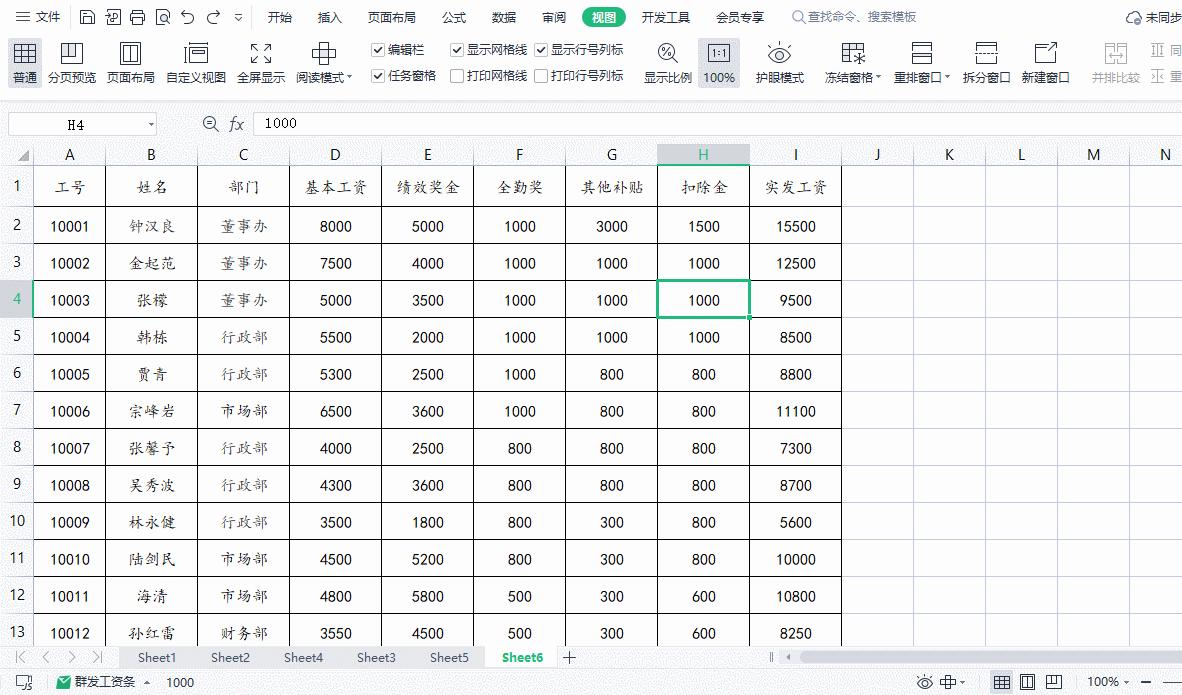Add a new sheet with the plus button

coord(568,657)
